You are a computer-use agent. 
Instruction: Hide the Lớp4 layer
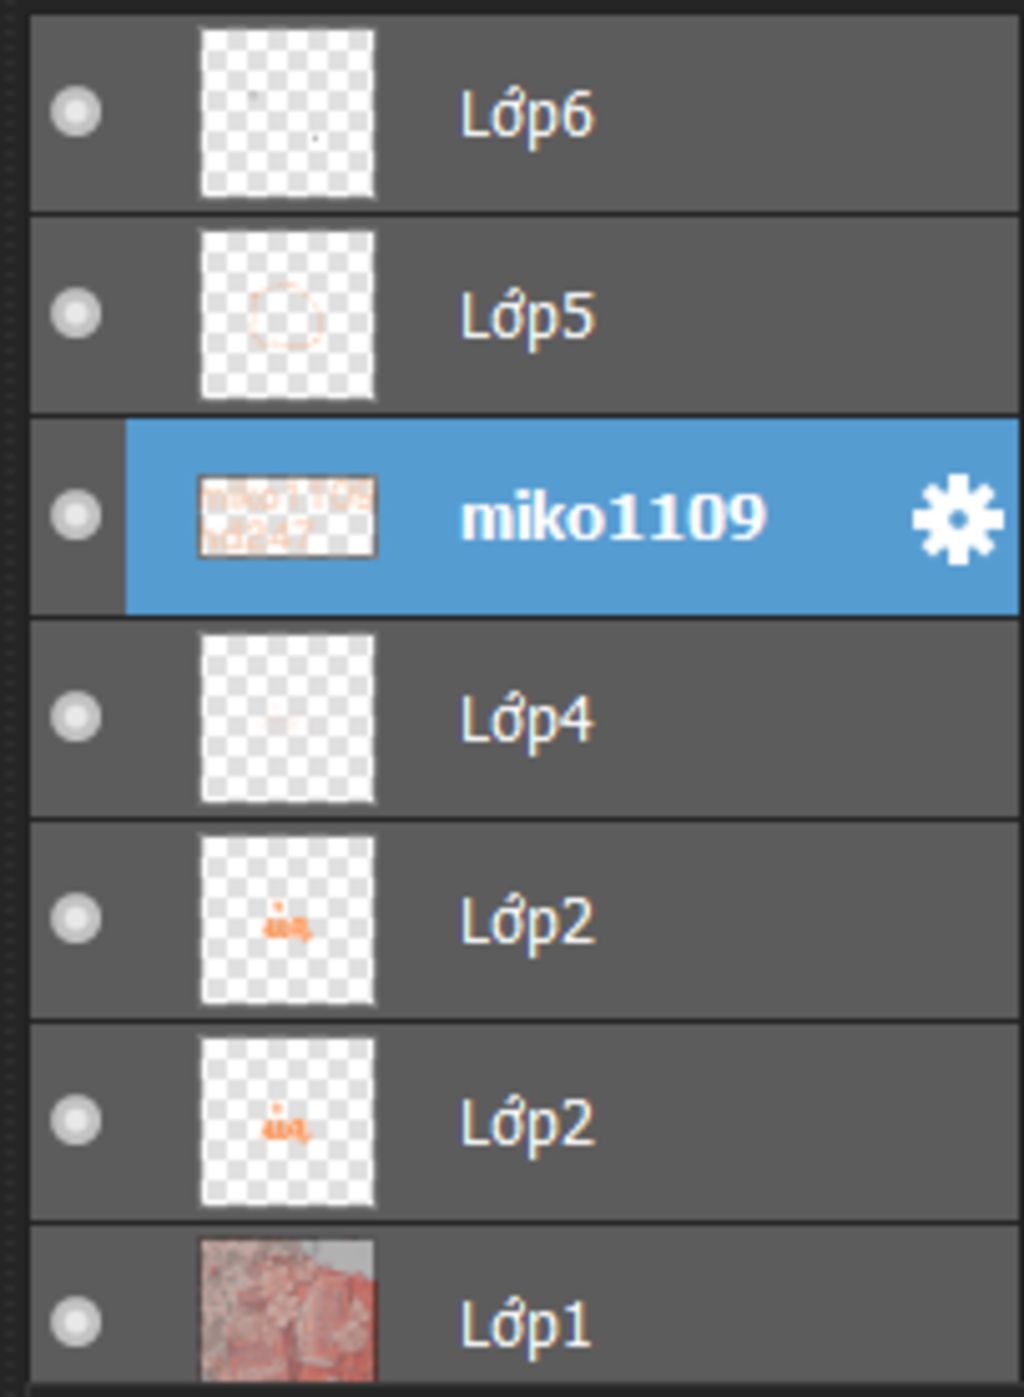click(x=76, y=717)
